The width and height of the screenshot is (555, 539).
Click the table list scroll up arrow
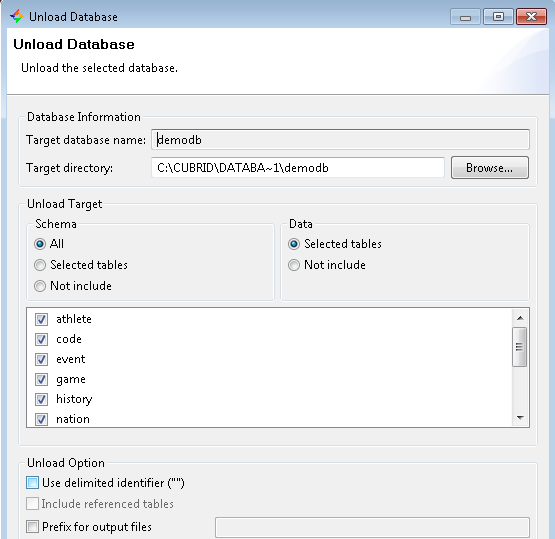click(520, 318)
